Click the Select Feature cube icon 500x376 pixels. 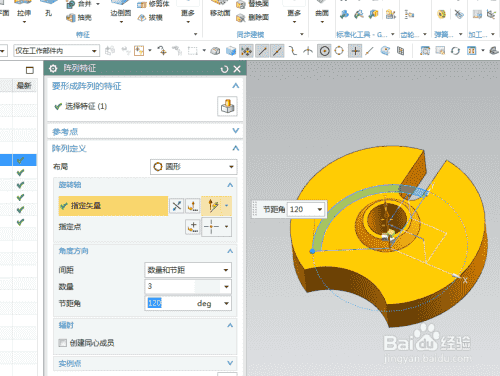coord(227,106)
